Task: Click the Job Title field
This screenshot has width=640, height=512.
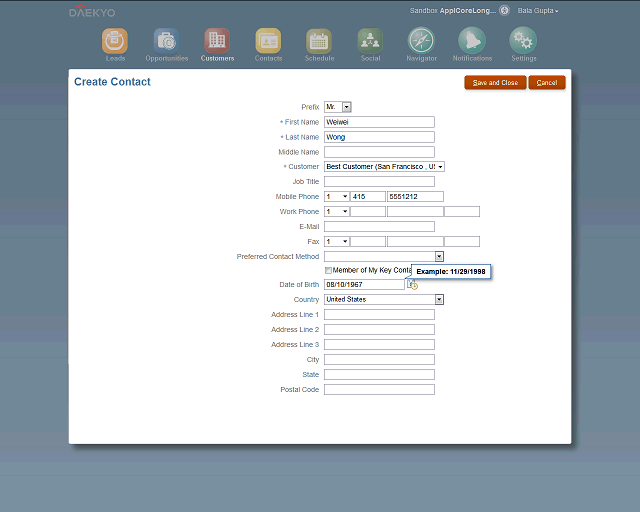Action: [x=379, y=181]
